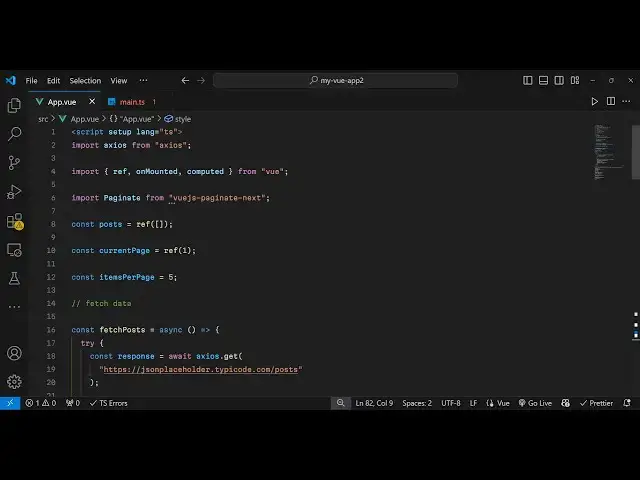Click the "vuejs-paginate-next" import string

point(217,198)
